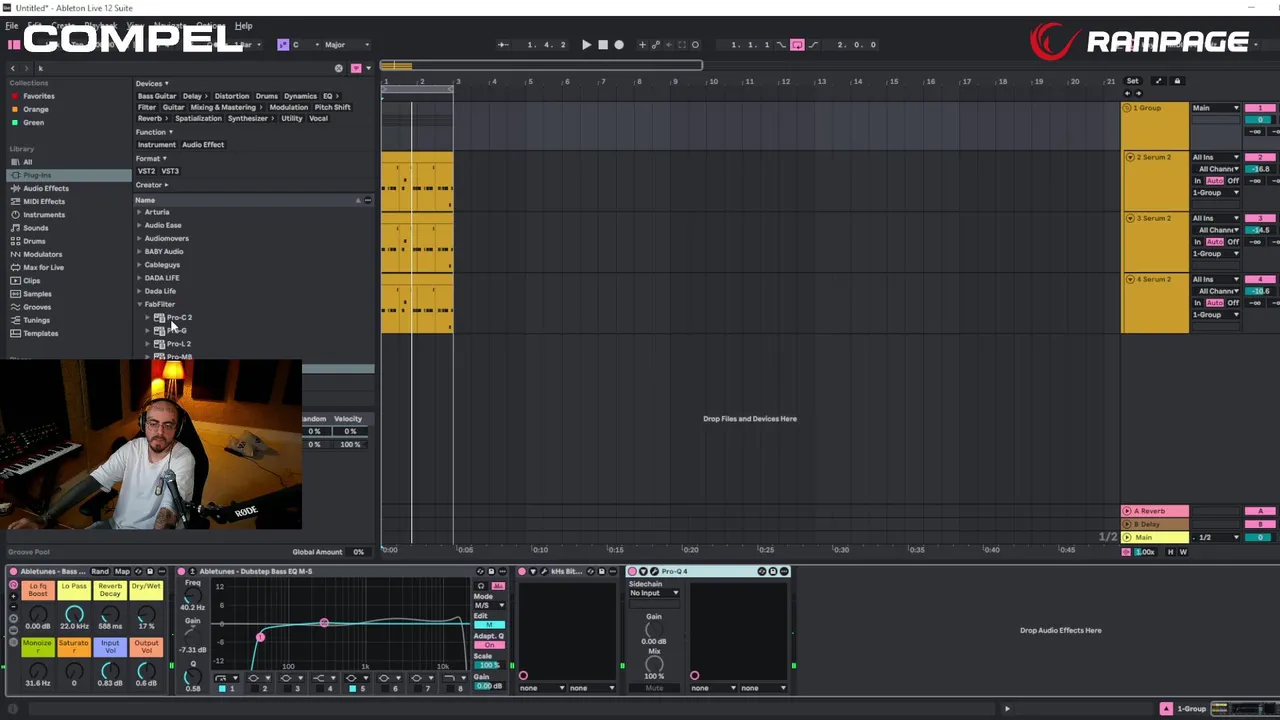This screenshot has height=720, width=1280.
Task: Open 4 Serum 2 All Ins dropdown
Action: click(1215, 279)
